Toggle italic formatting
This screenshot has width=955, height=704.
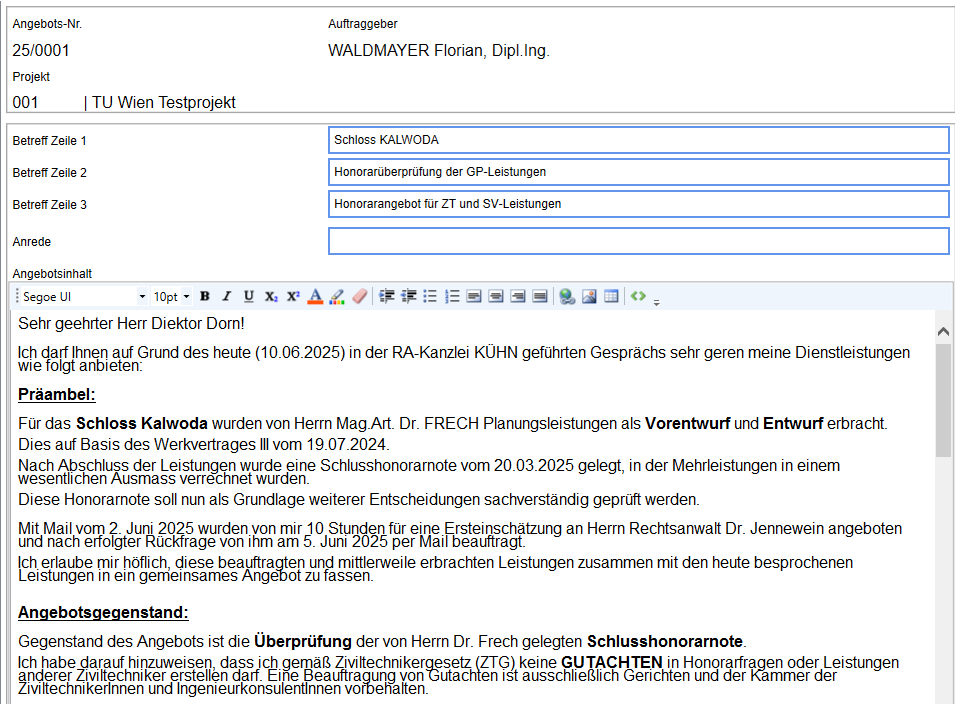[x=227, y=297]
